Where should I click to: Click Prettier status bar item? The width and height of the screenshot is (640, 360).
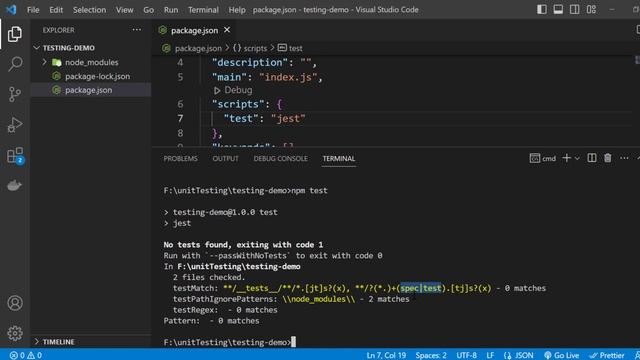click(607, 355)
